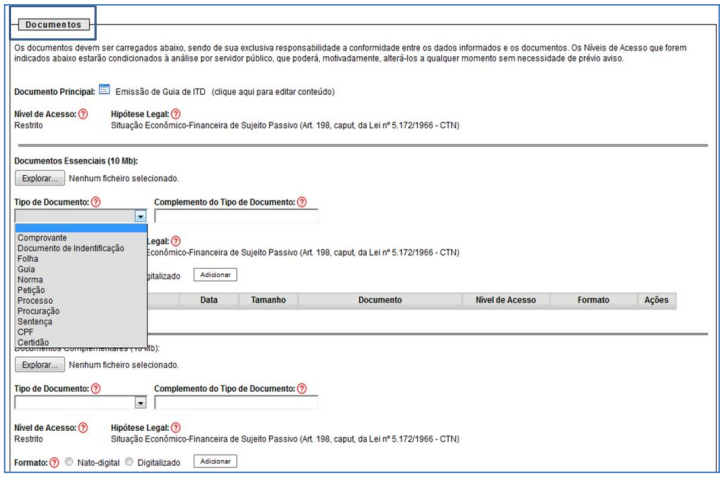Click help icon beside Hipótese Legal under Documento Principal
The height and width of the screenshot is (477, 724).
pyautogui.click(x=176, y=115)
